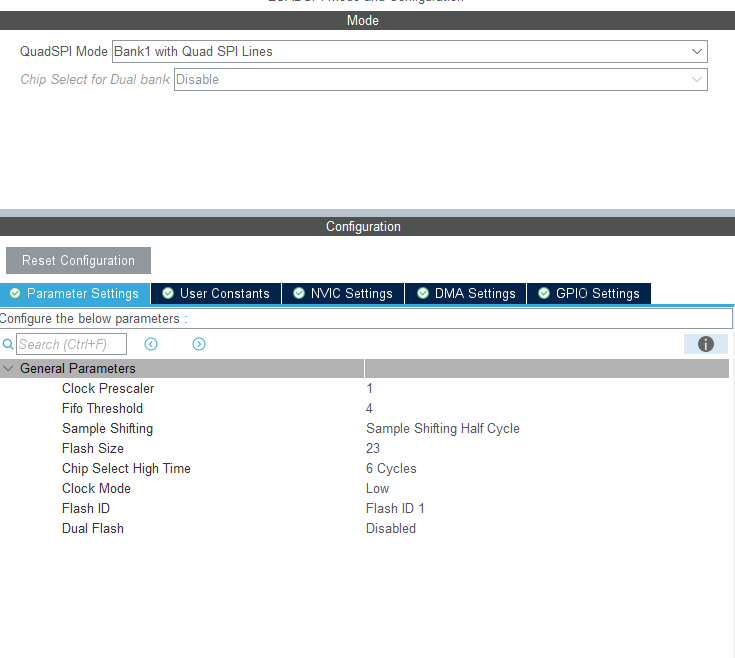
Task: Click DMA Settings green check icon
Action: pyautogui.click(x=423, y=293)
